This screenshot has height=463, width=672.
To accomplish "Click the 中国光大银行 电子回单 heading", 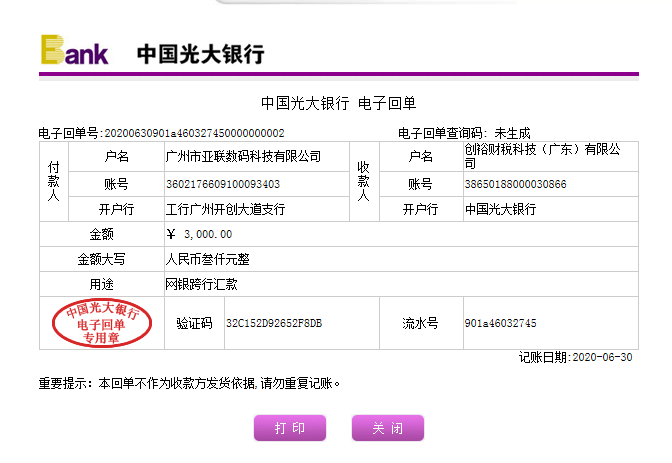I will [x=339, y=103].
